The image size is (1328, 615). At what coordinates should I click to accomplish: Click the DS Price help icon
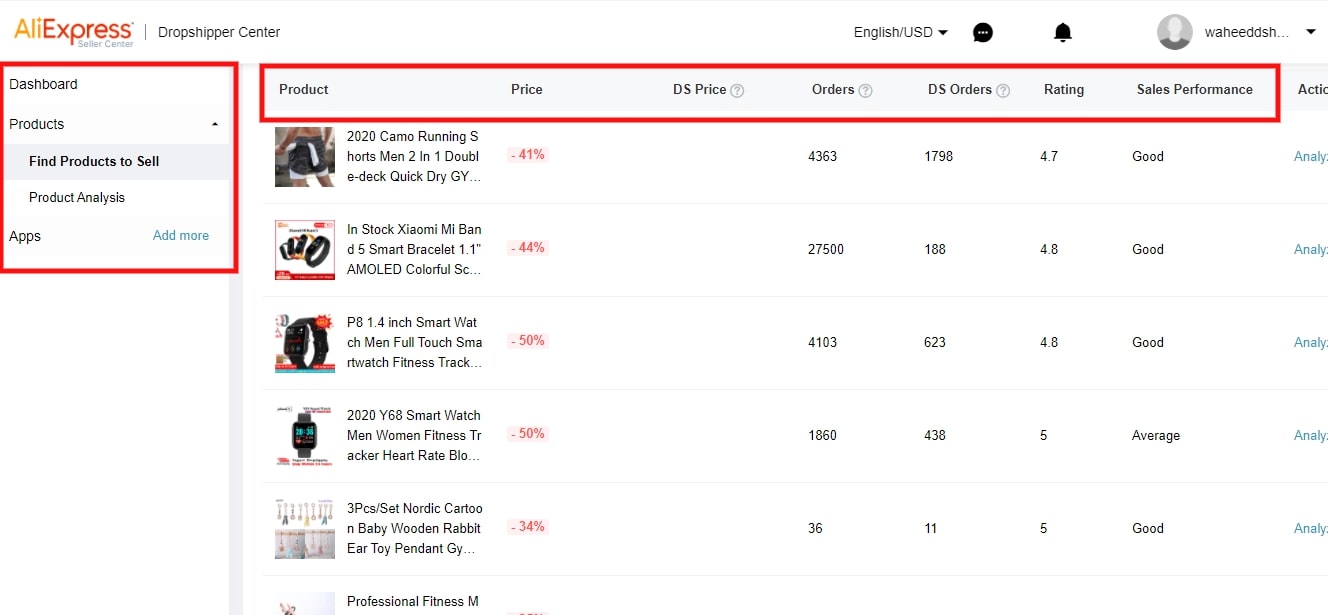coord(737,90)
